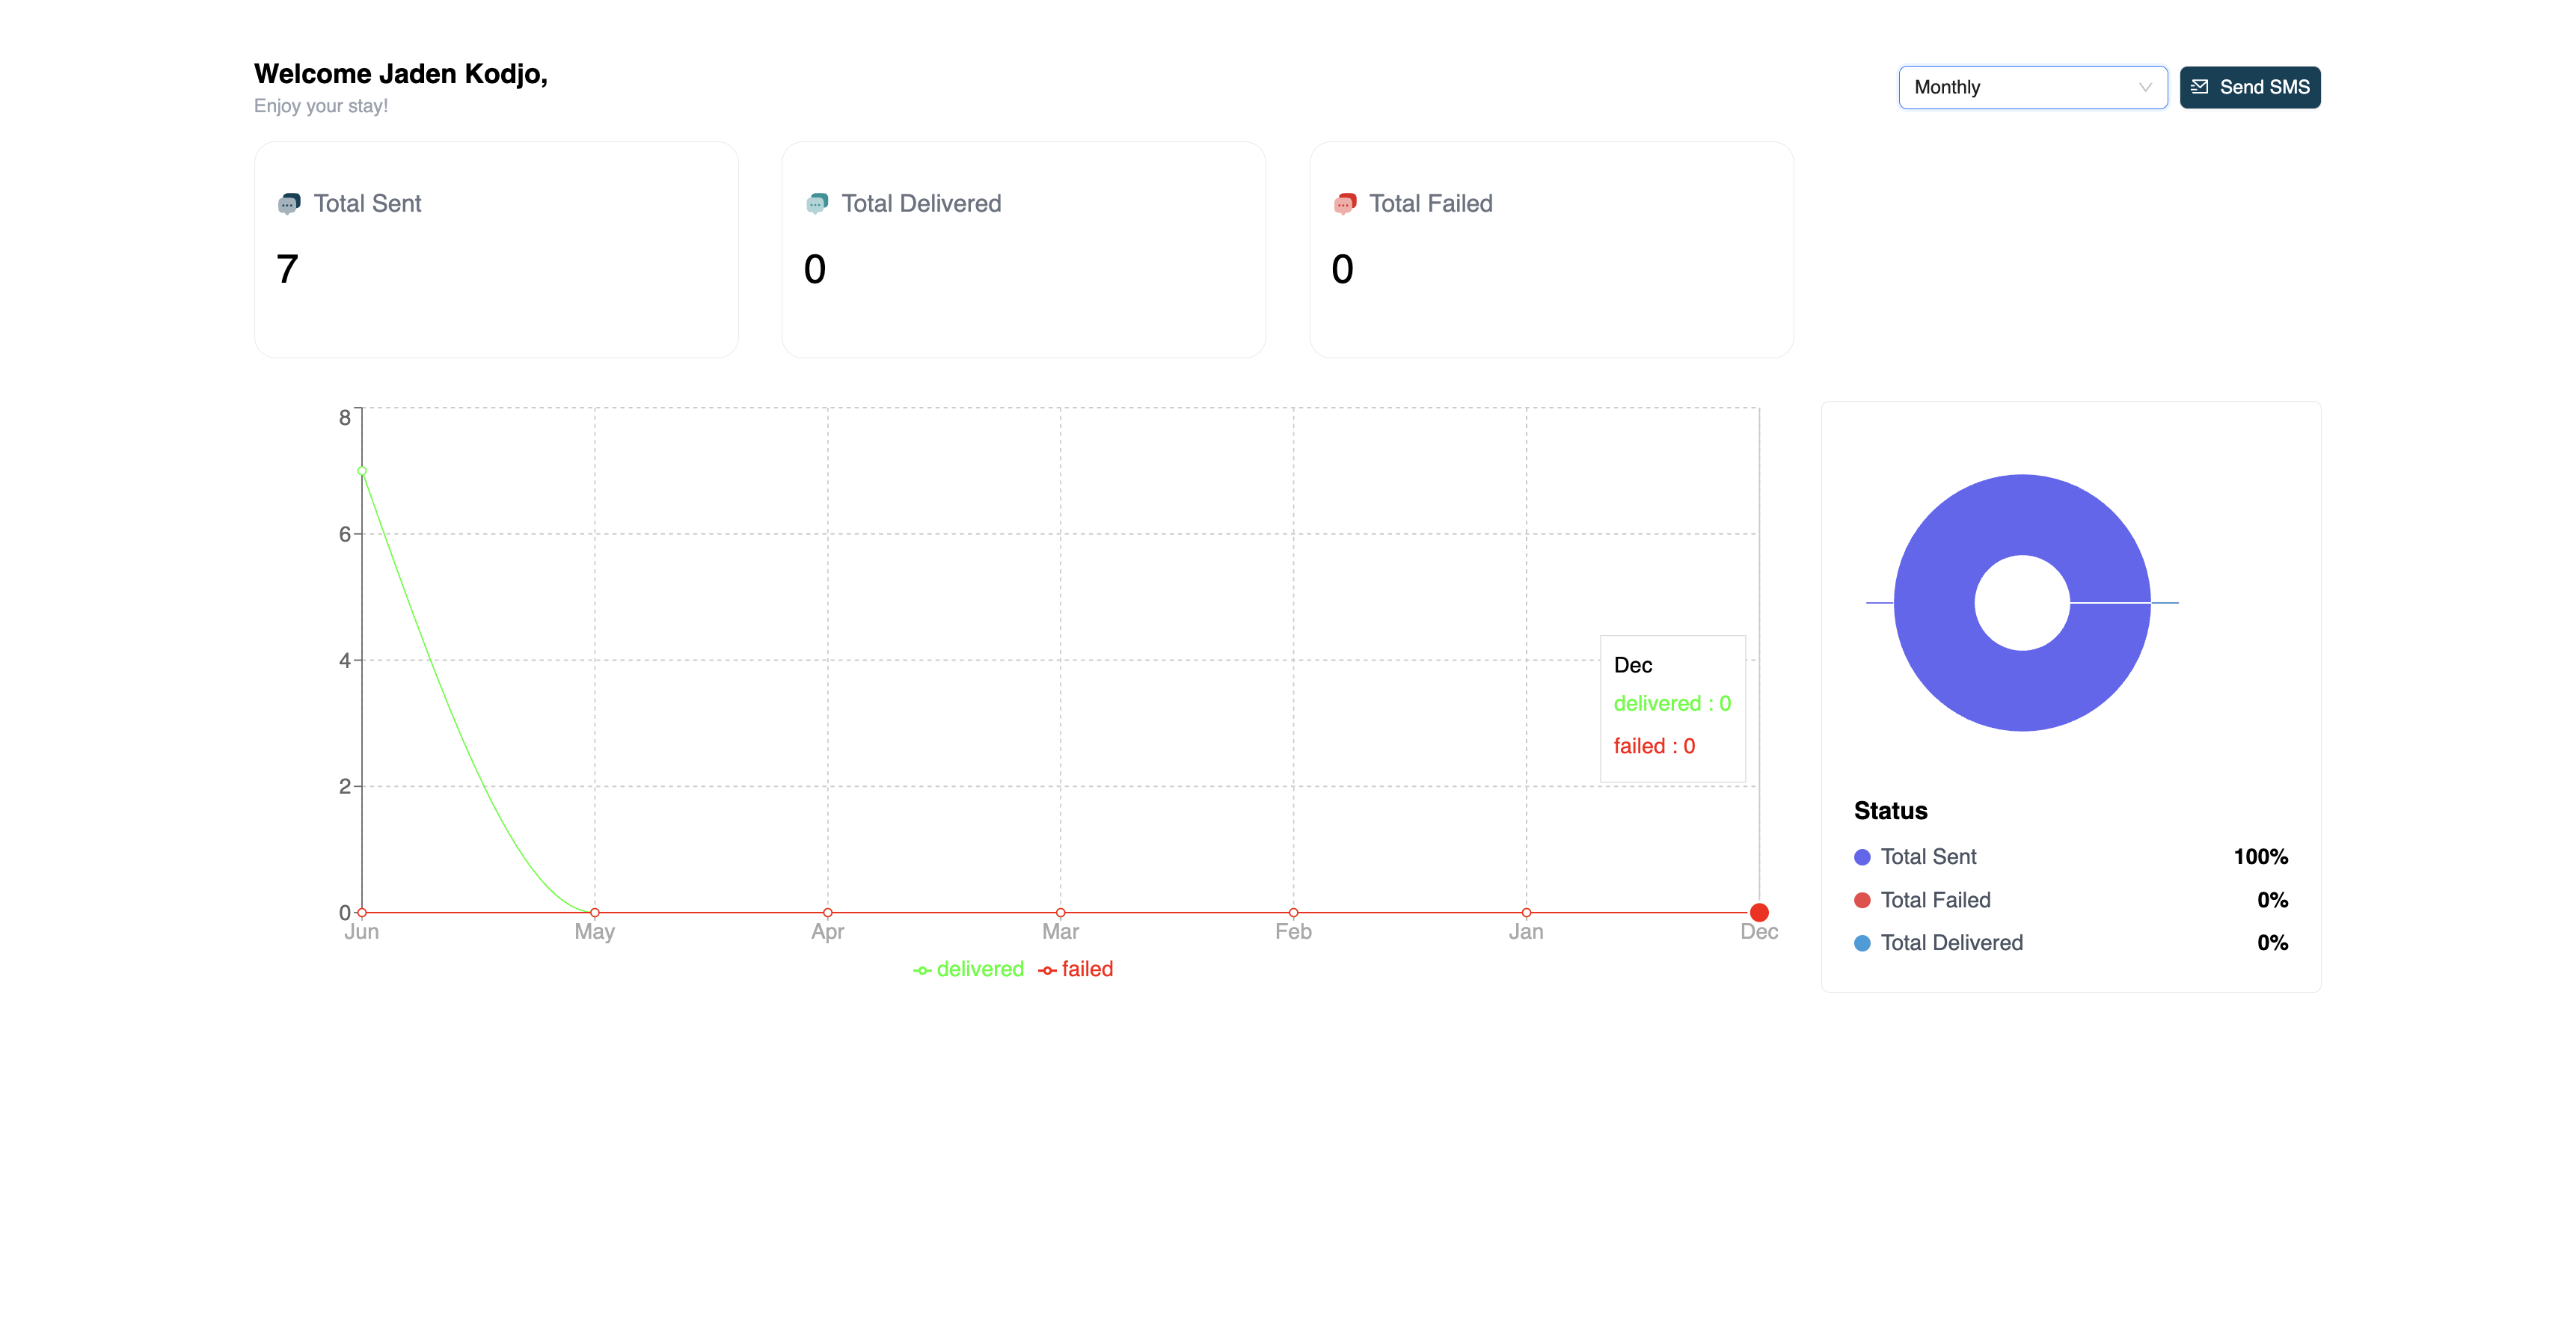Click the green Jun data point at 7
The width and height of the screenshot is (2576, 1336).
point(362,471)
